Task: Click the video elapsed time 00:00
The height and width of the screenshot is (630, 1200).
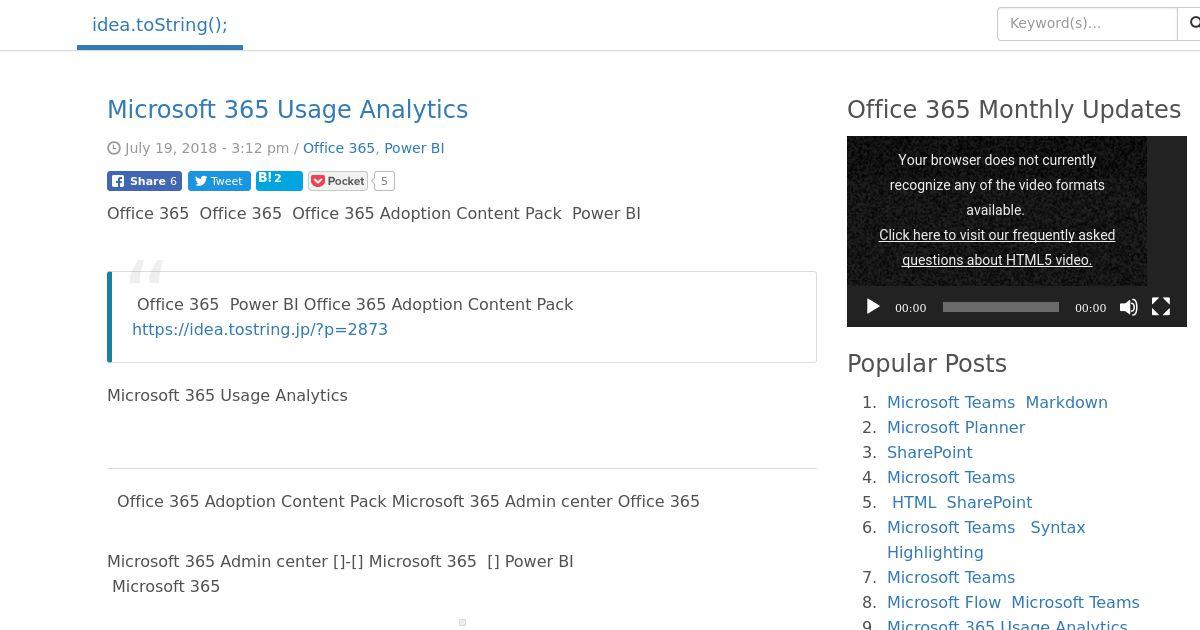Action: (x=910, y=308)
